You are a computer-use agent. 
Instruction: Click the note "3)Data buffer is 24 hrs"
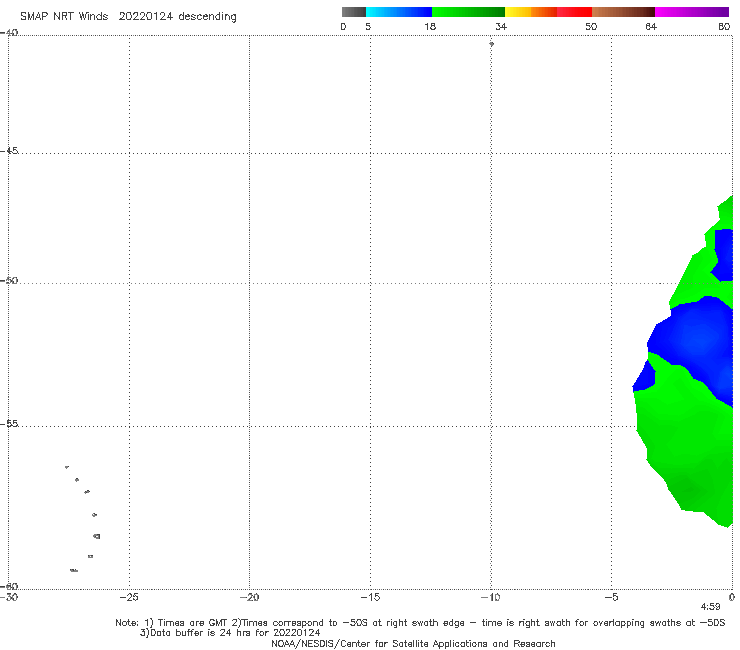pyautogui.click(x=230, y=633)
